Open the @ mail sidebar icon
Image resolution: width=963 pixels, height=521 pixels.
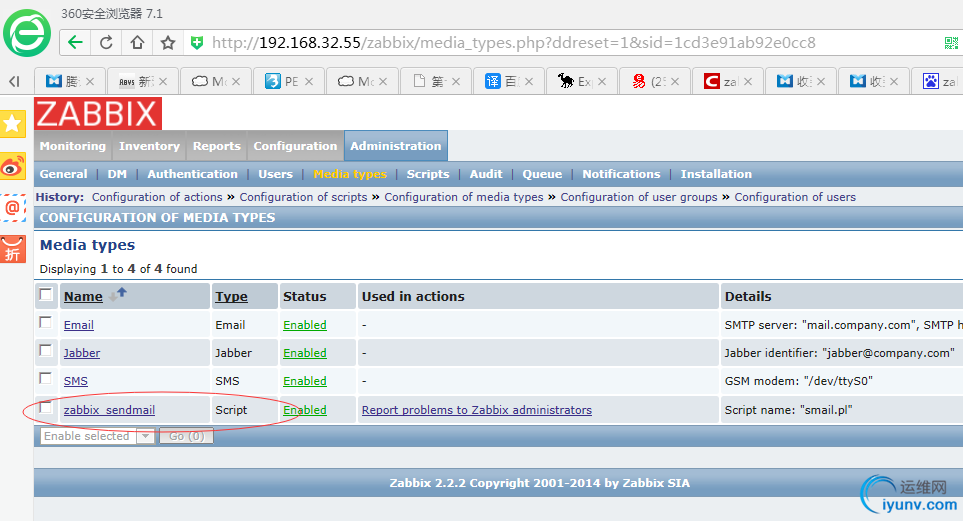(x=12, y=208)
